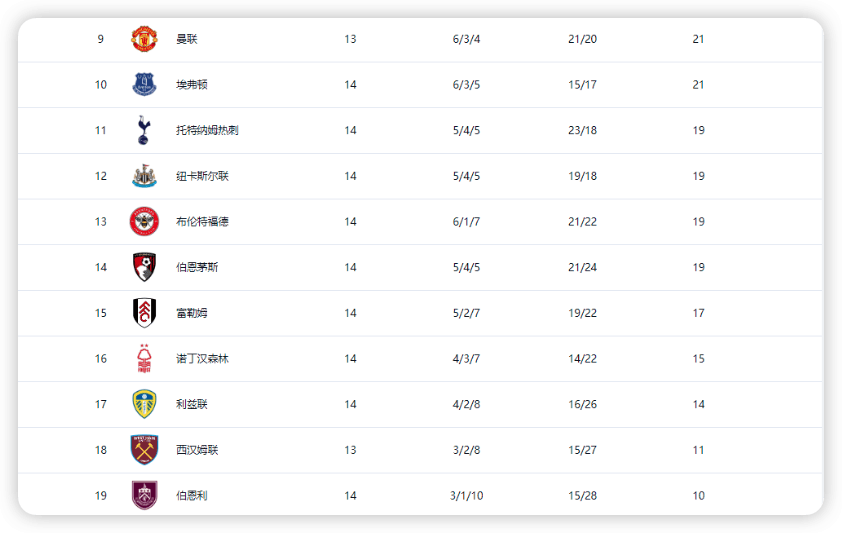The width and height of the screenshot is (842, 533).
Task: Click the Bournemouth crest in row 14
Action: 144,267
